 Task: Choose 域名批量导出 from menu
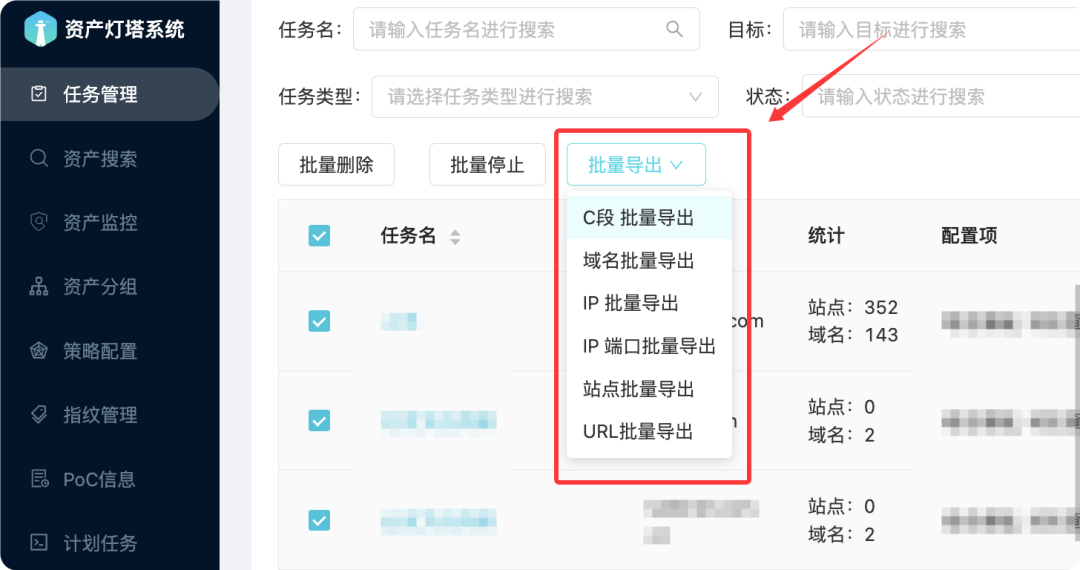point(649,260)
